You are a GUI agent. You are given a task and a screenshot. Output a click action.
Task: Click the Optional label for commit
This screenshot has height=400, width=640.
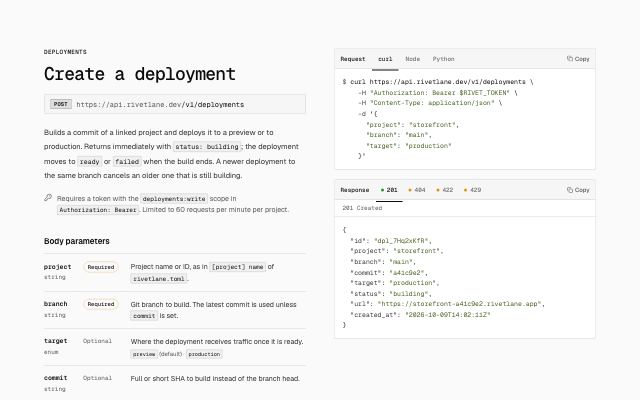(97, 378)
